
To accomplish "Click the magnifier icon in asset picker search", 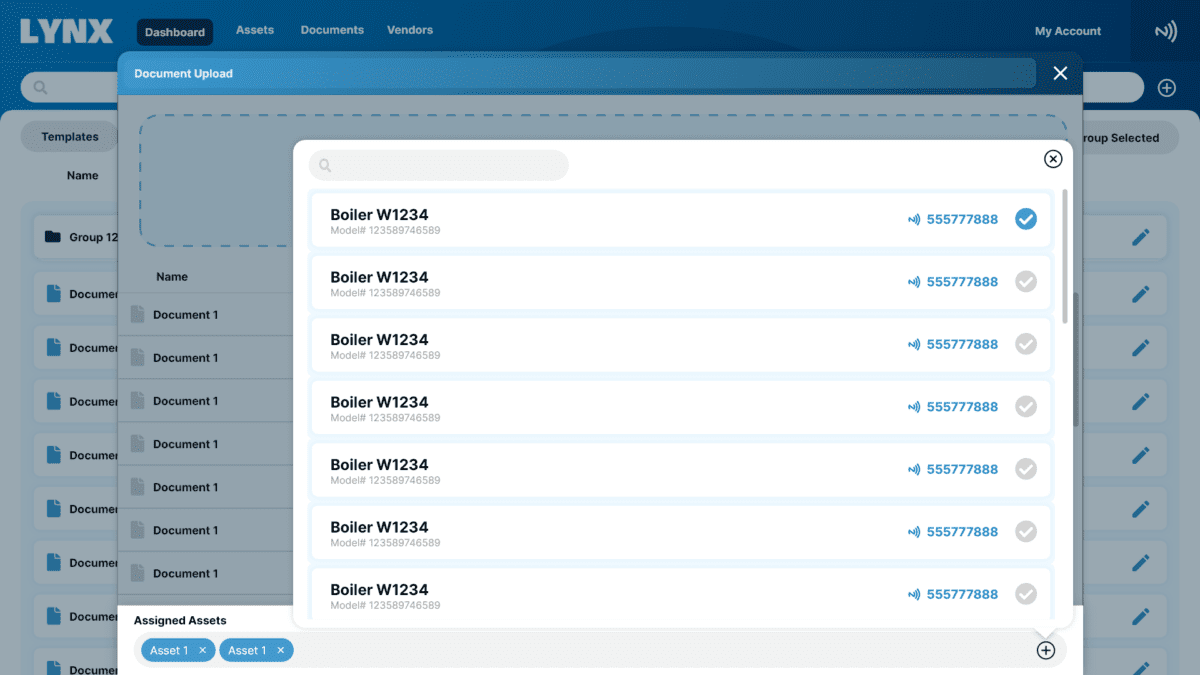I will [x=325, y=166].
